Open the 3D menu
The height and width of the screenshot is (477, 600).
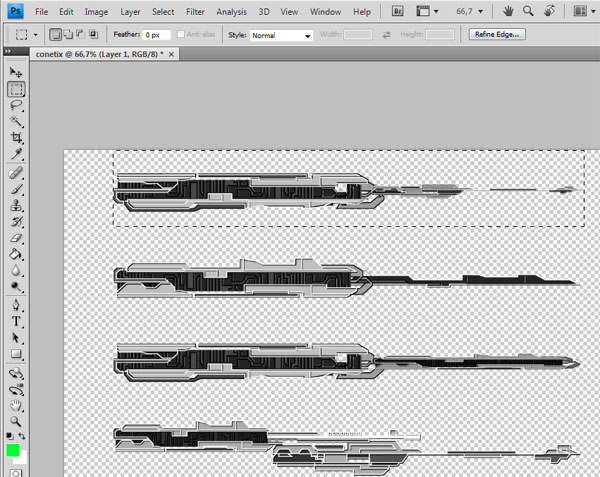[264, 12]
